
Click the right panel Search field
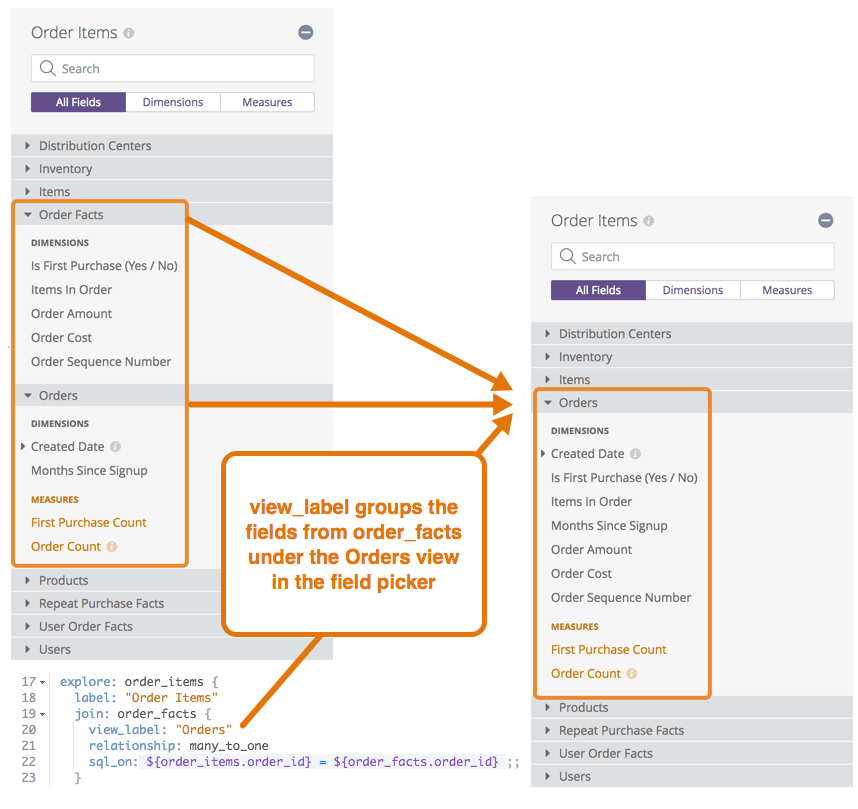click(x=693, y=256)
